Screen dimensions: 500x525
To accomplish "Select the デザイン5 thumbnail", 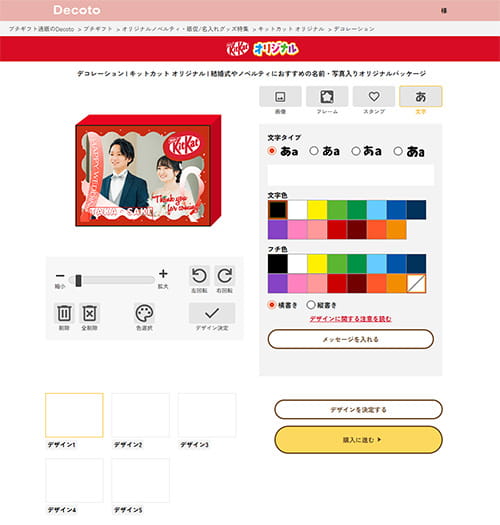I will 141,480.
